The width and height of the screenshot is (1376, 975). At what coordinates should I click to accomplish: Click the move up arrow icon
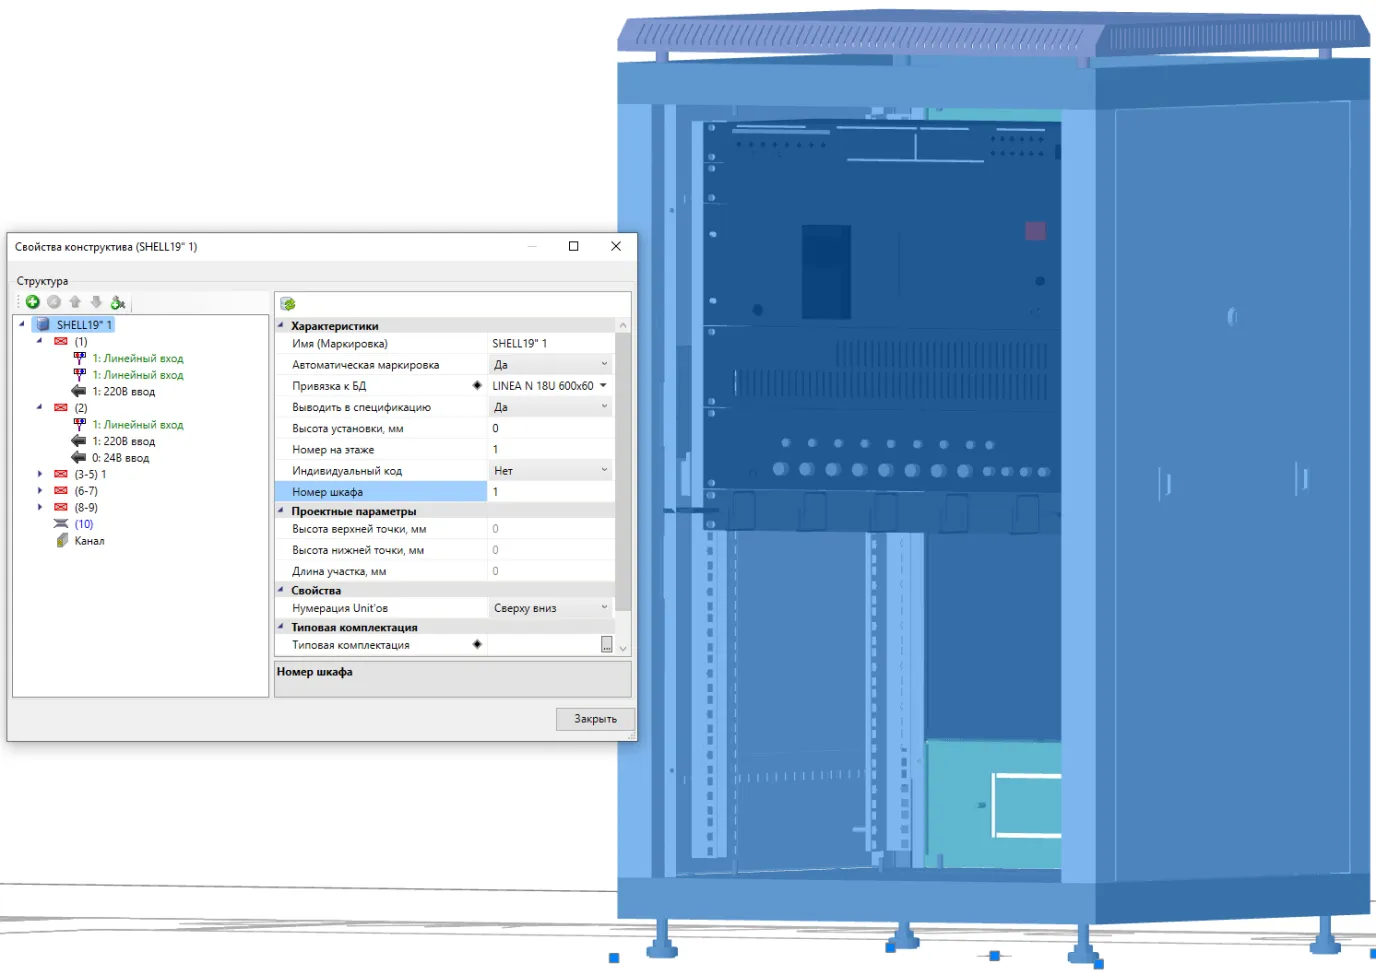(75, 302)
